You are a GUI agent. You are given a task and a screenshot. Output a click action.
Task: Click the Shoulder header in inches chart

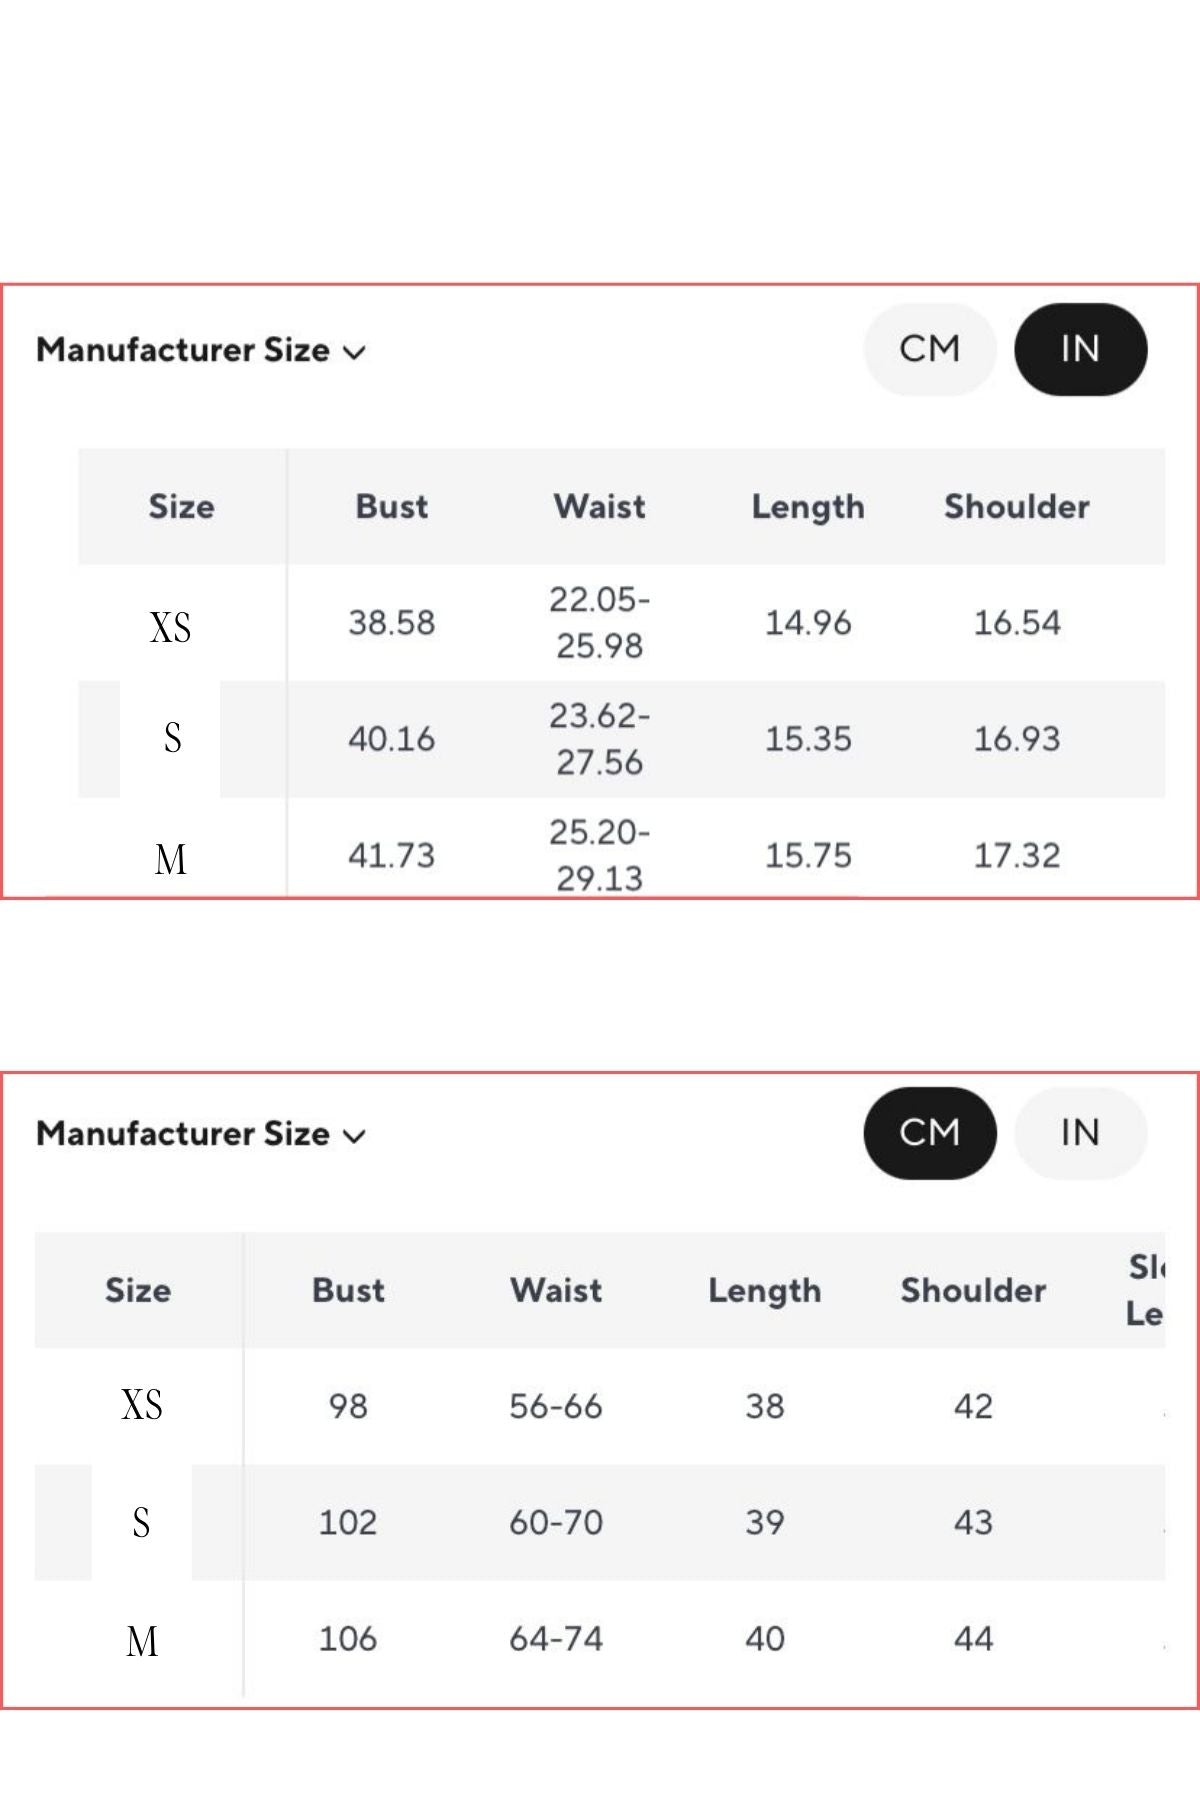pos(1017,507)
